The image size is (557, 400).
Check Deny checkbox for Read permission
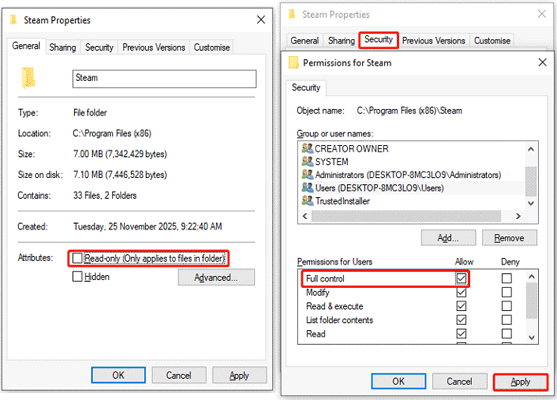coord(507,334)
